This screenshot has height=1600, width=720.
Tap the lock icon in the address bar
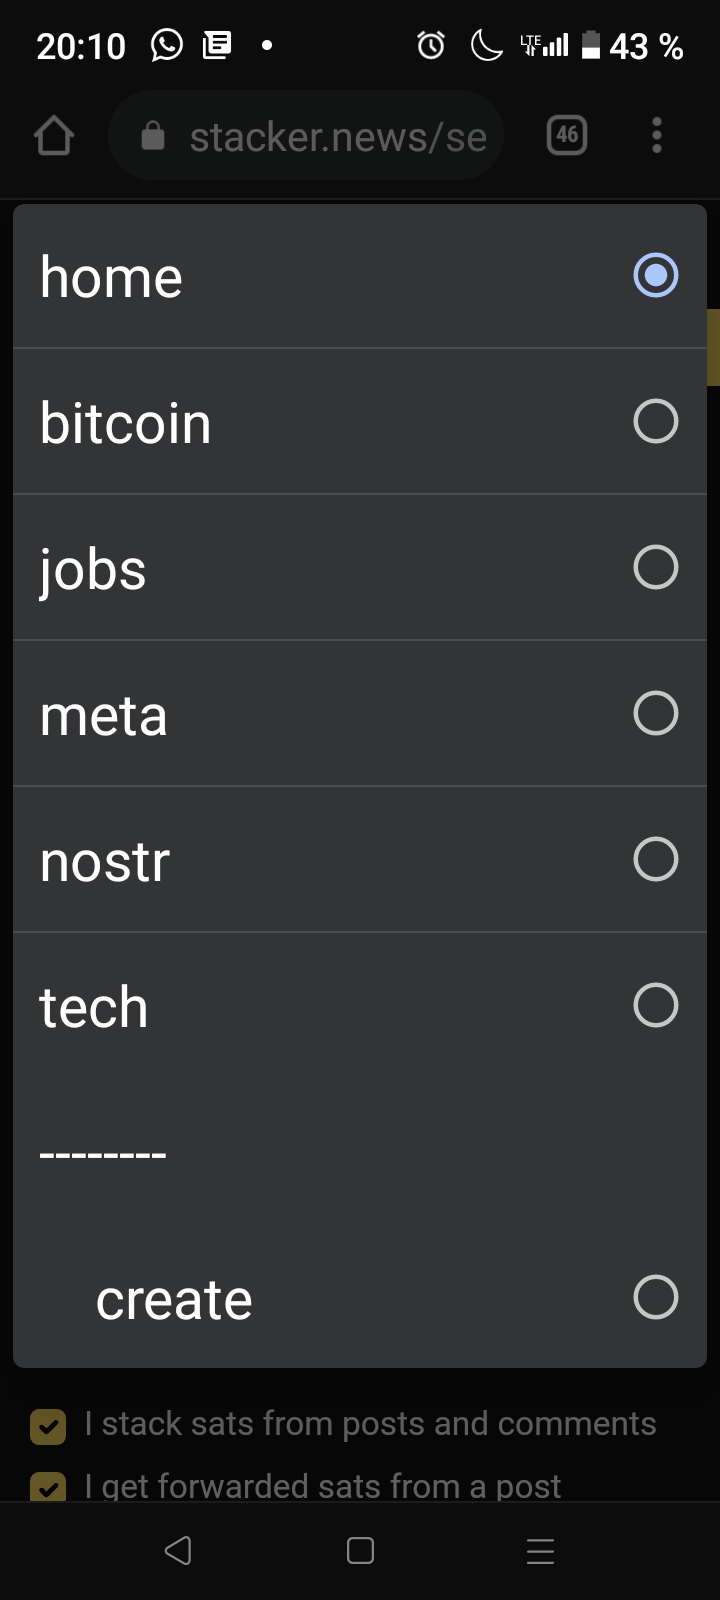[152, 136]
